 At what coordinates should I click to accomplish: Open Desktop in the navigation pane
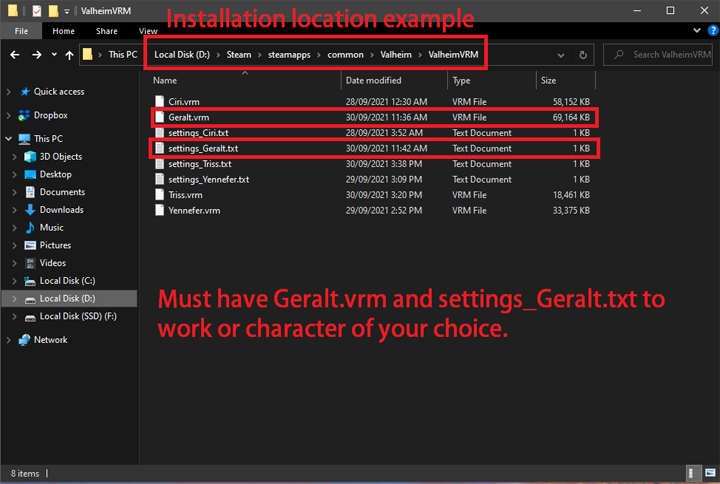click(56, 174)
